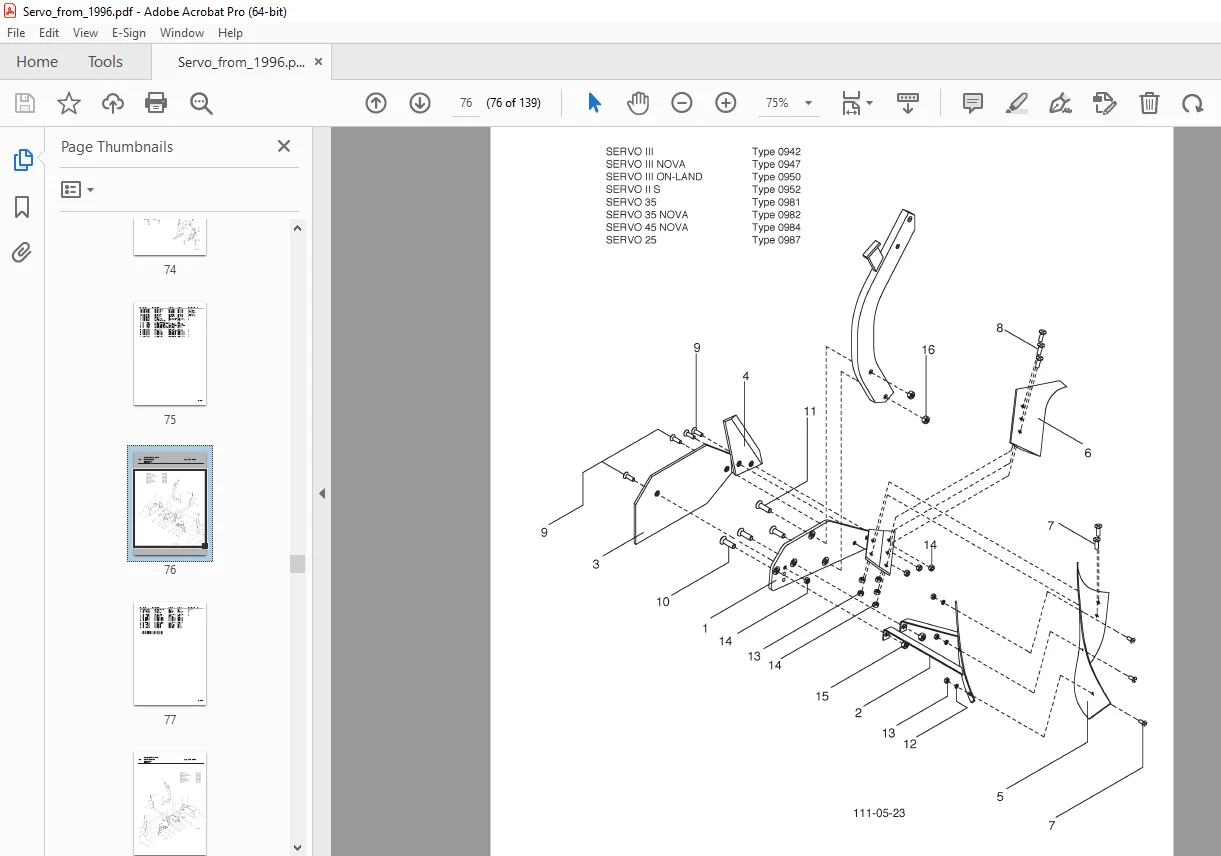Click part label 11 in the diagram
This screenshot has height=856, width=1221.
tap(810, 411)
